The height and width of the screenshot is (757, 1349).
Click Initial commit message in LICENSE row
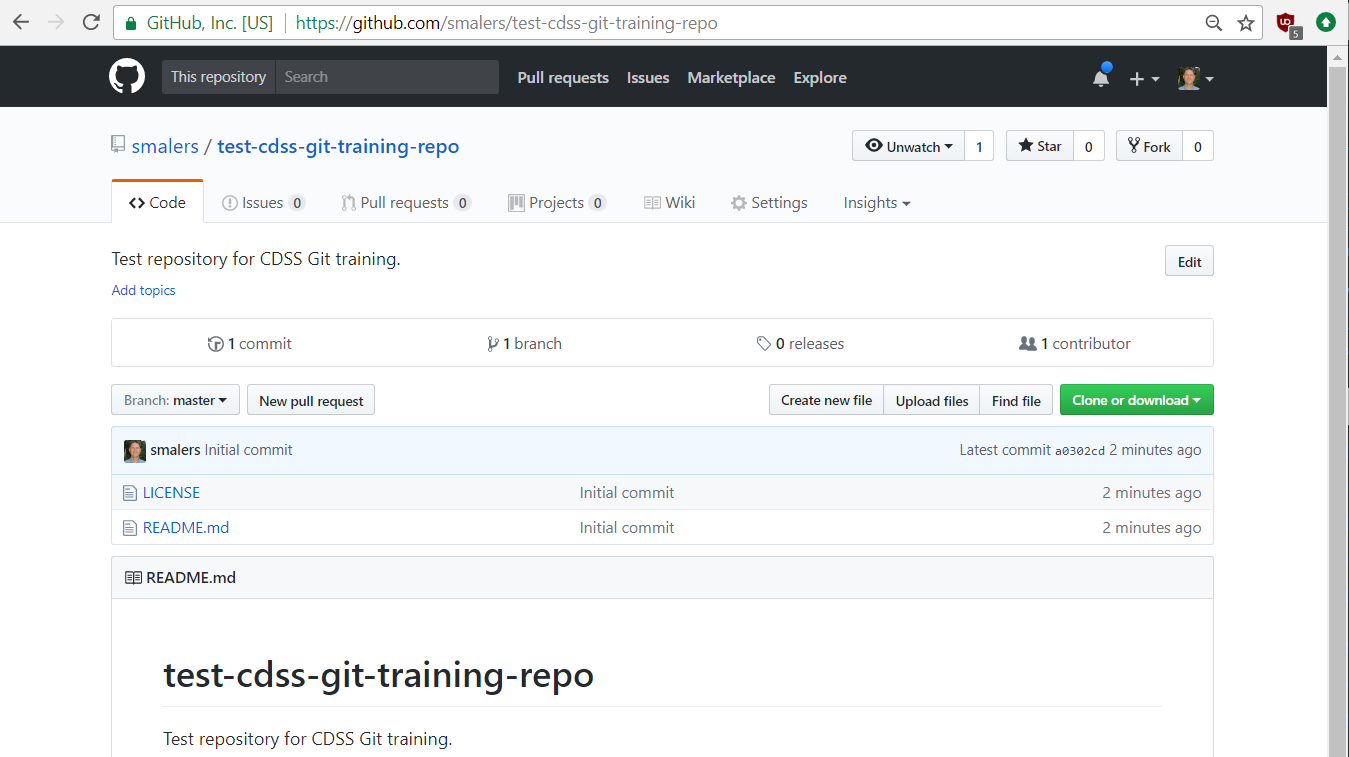[627, 493]
